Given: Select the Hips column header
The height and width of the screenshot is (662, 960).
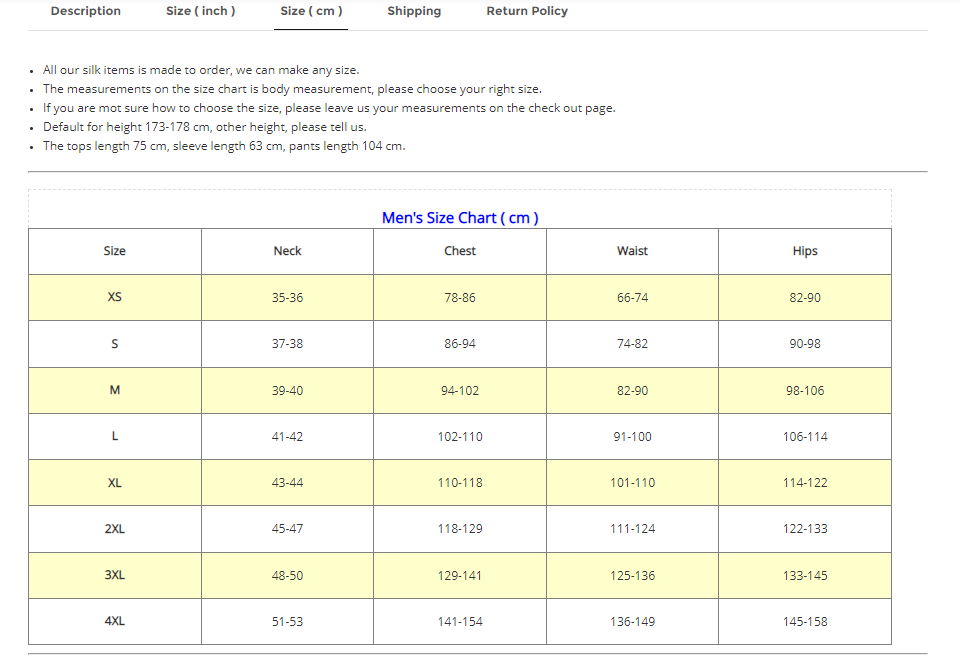Looking at the screenshot, I should coord(804,251).
